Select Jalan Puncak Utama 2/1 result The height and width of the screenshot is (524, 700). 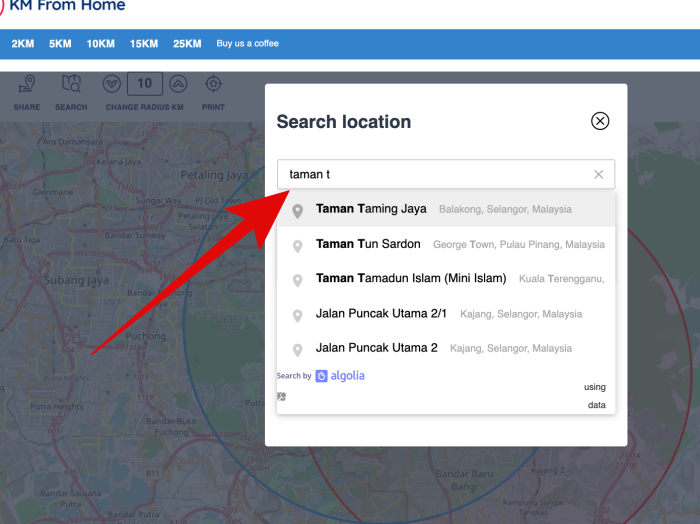pyautogui.click(x=381, y=313)
